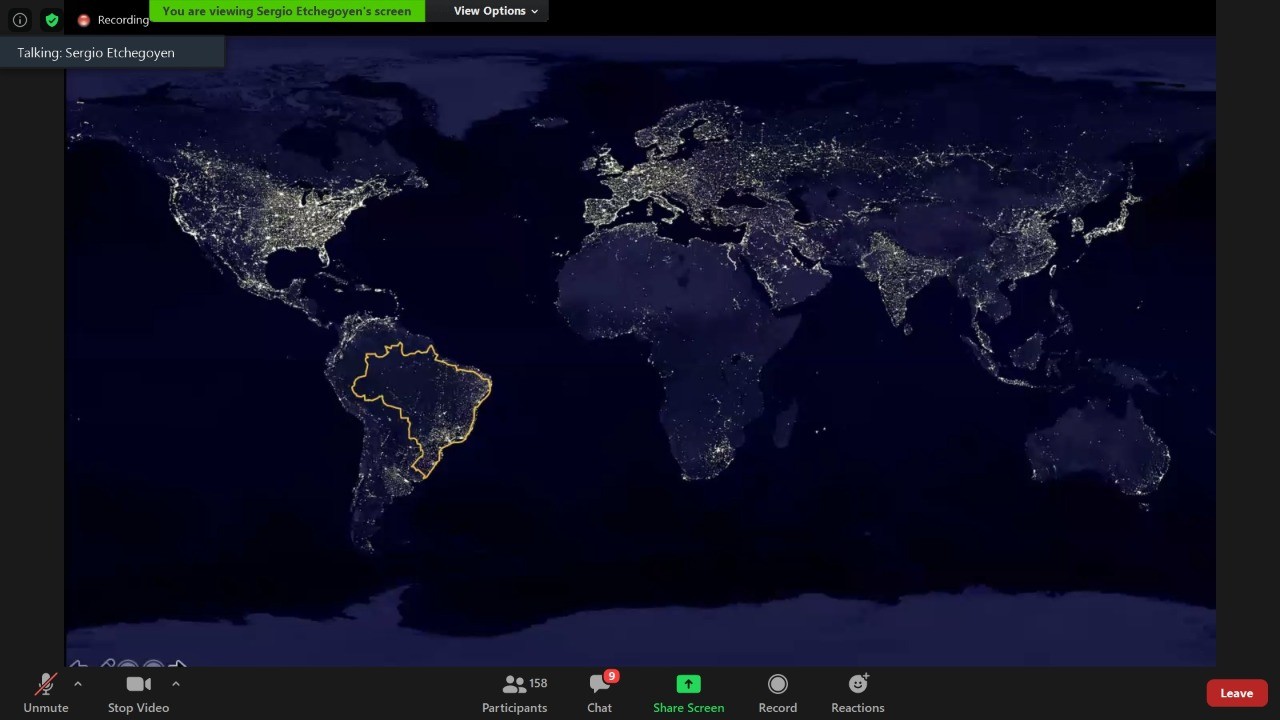The image size is (1280, 720).
Task: Click the highlighted Brazil outline on map
Action: pyautogui.click(x=421, y=400)
